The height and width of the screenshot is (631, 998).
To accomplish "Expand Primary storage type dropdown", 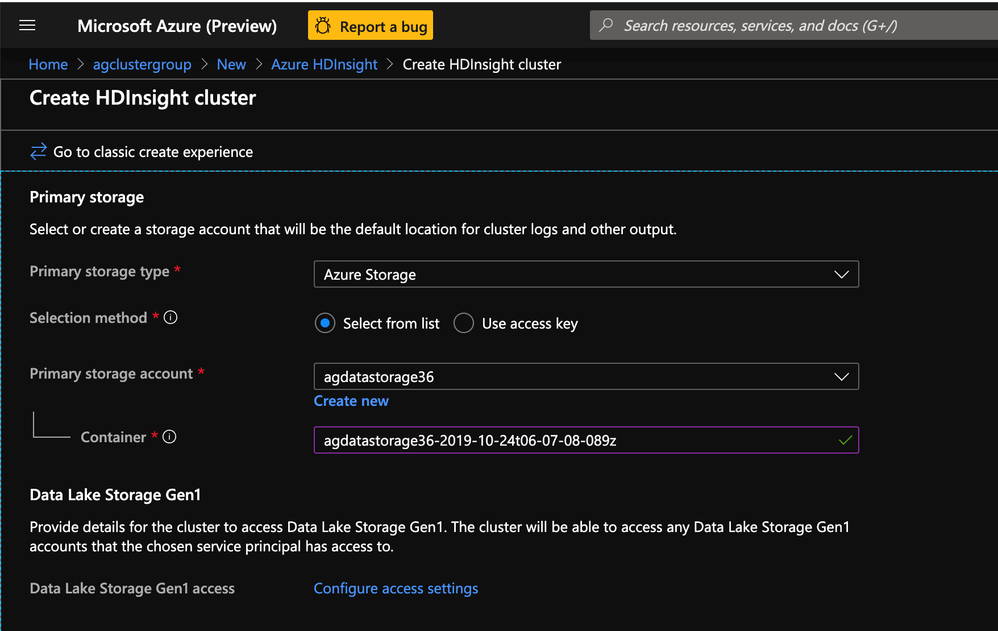I will point(842,275).
